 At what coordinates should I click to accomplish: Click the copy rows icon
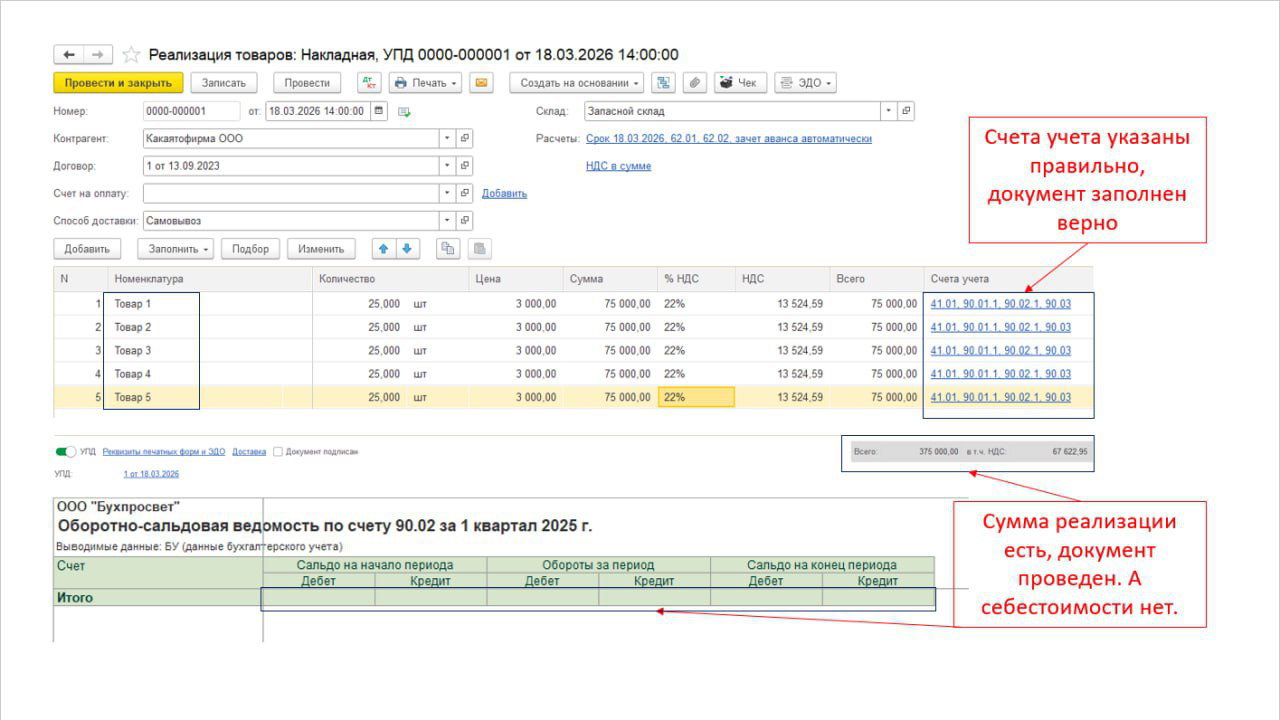click(448, 249)
